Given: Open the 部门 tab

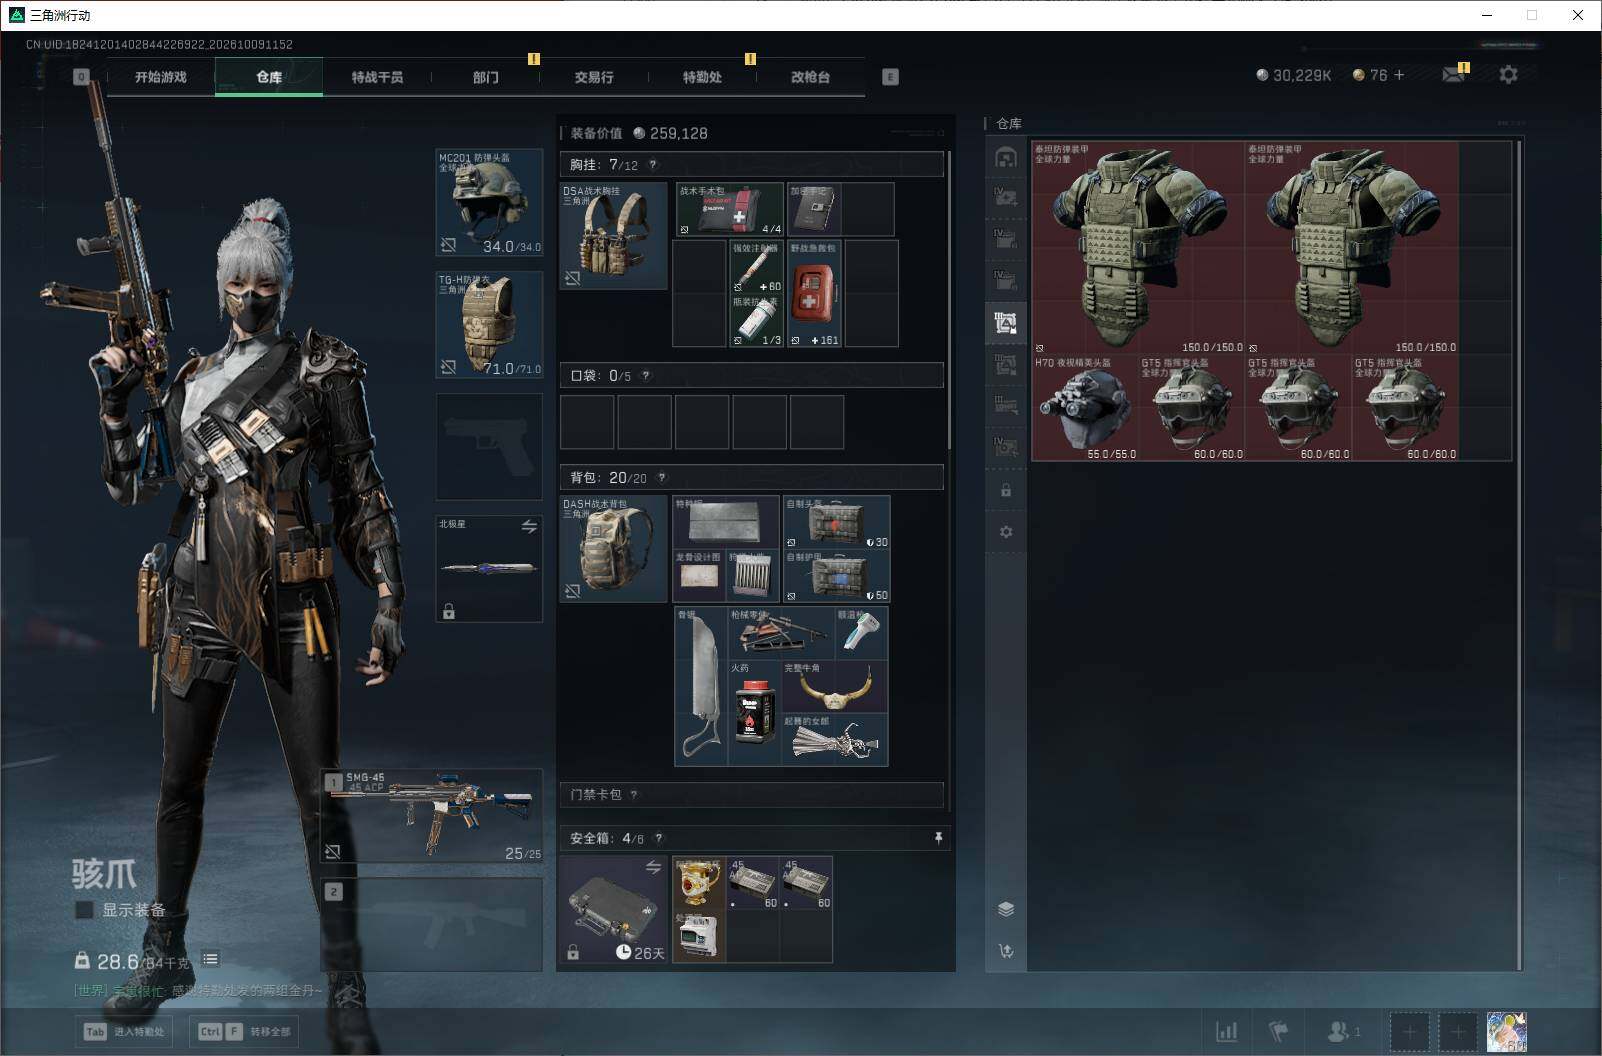Looking at the screenshot, I should click(486, 77).
